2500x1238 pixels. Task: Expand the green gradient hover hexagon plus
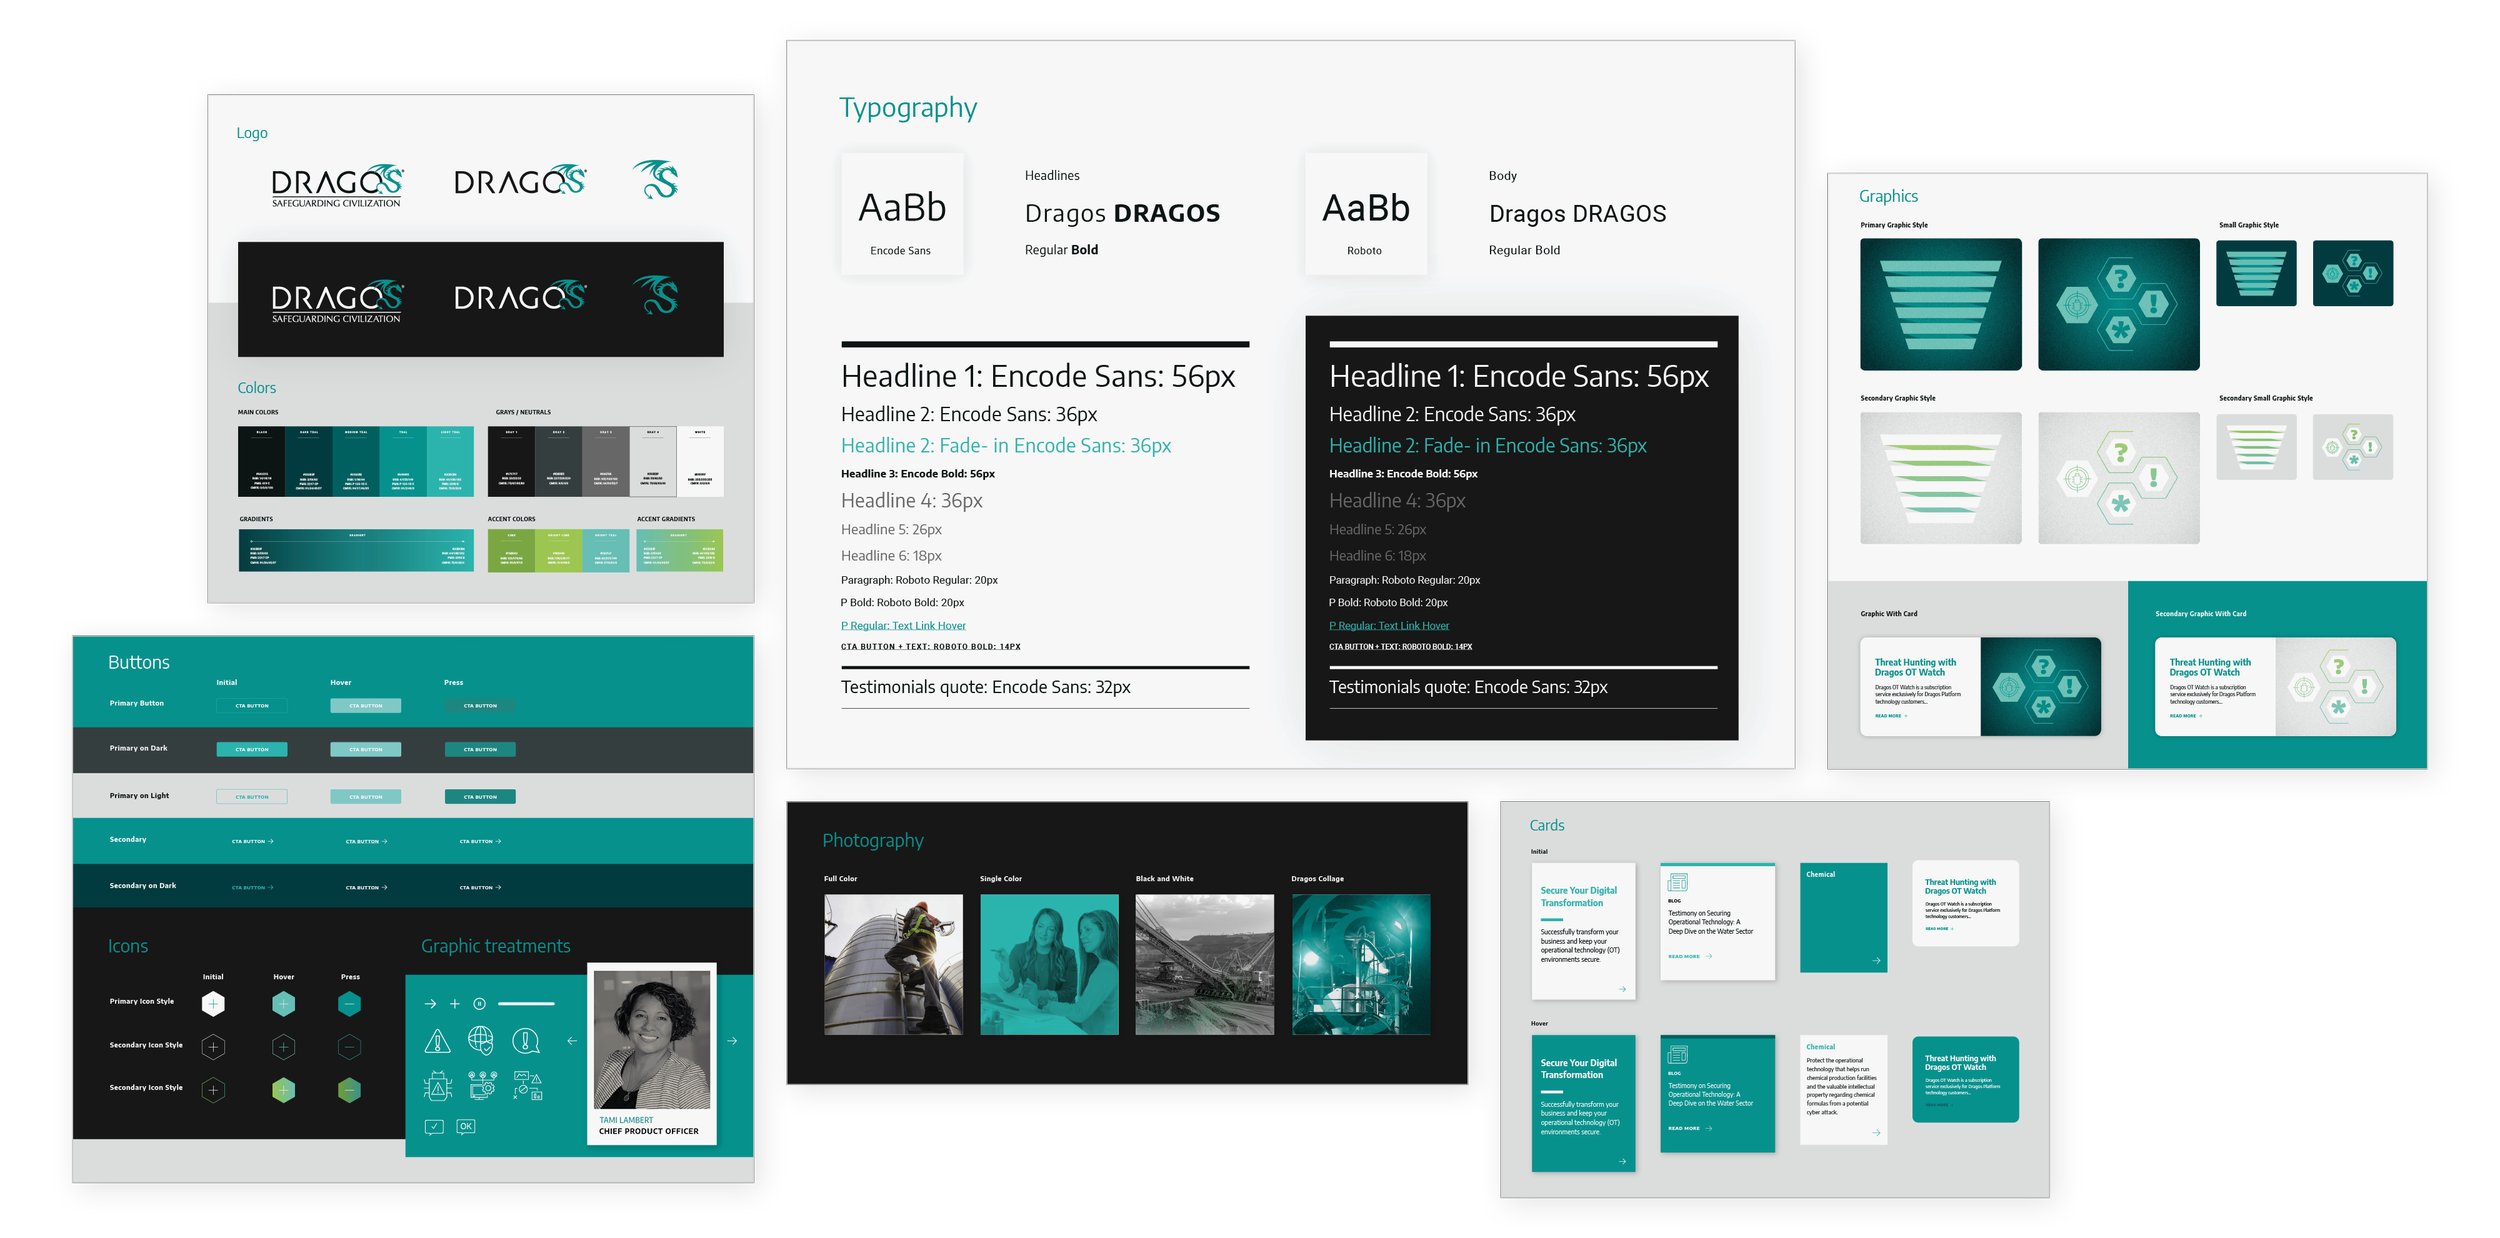(x=284, y=1090)
